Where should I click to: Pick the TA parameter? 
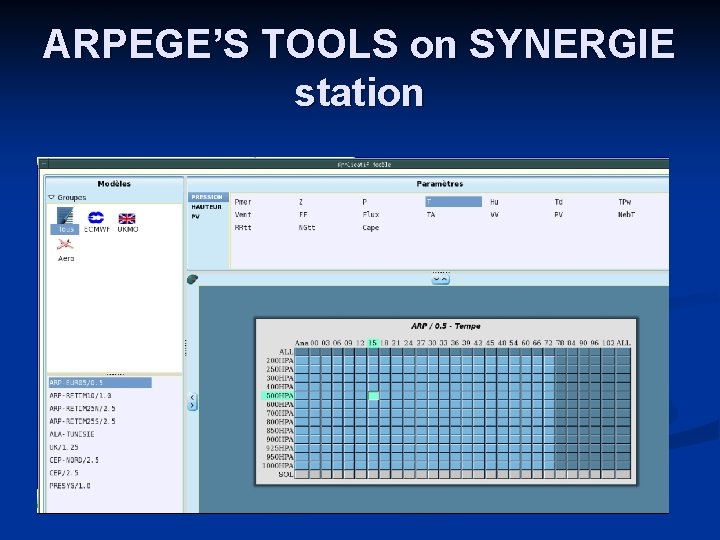click(x=431, y=214)
